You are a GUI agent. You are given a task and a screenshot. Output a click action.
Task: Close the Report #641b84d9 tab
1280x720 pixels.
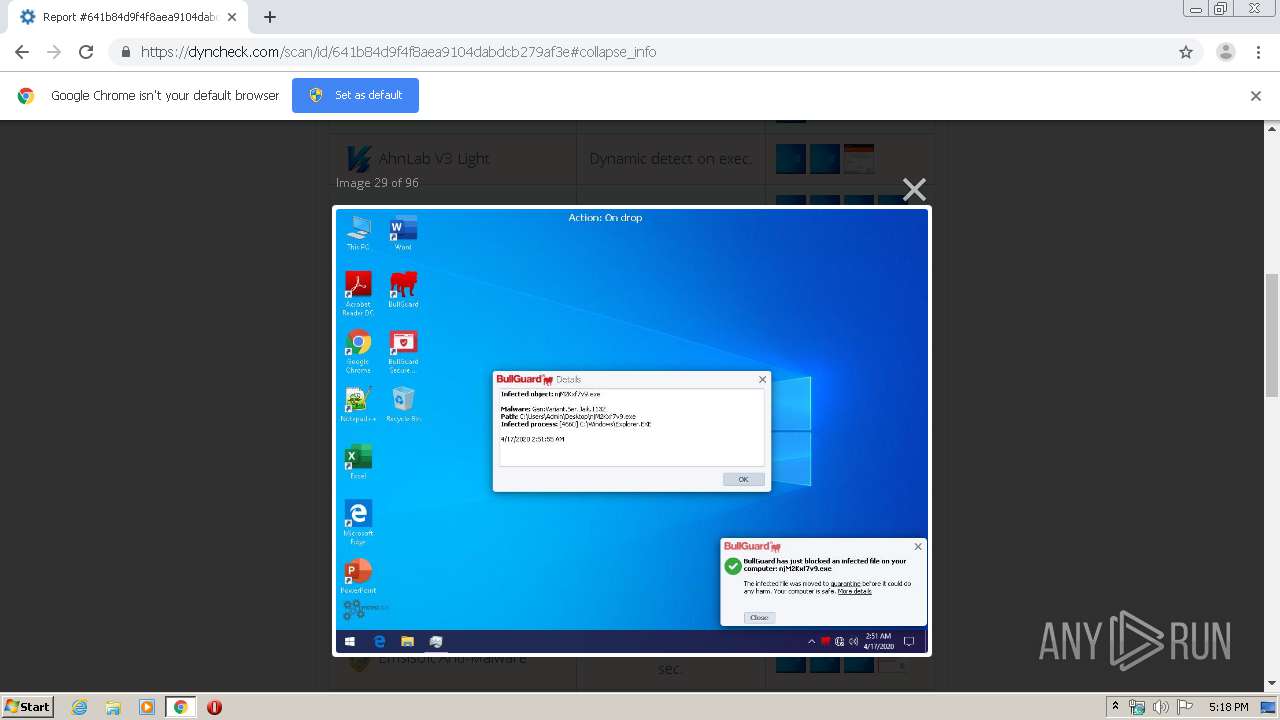point(232,17)
